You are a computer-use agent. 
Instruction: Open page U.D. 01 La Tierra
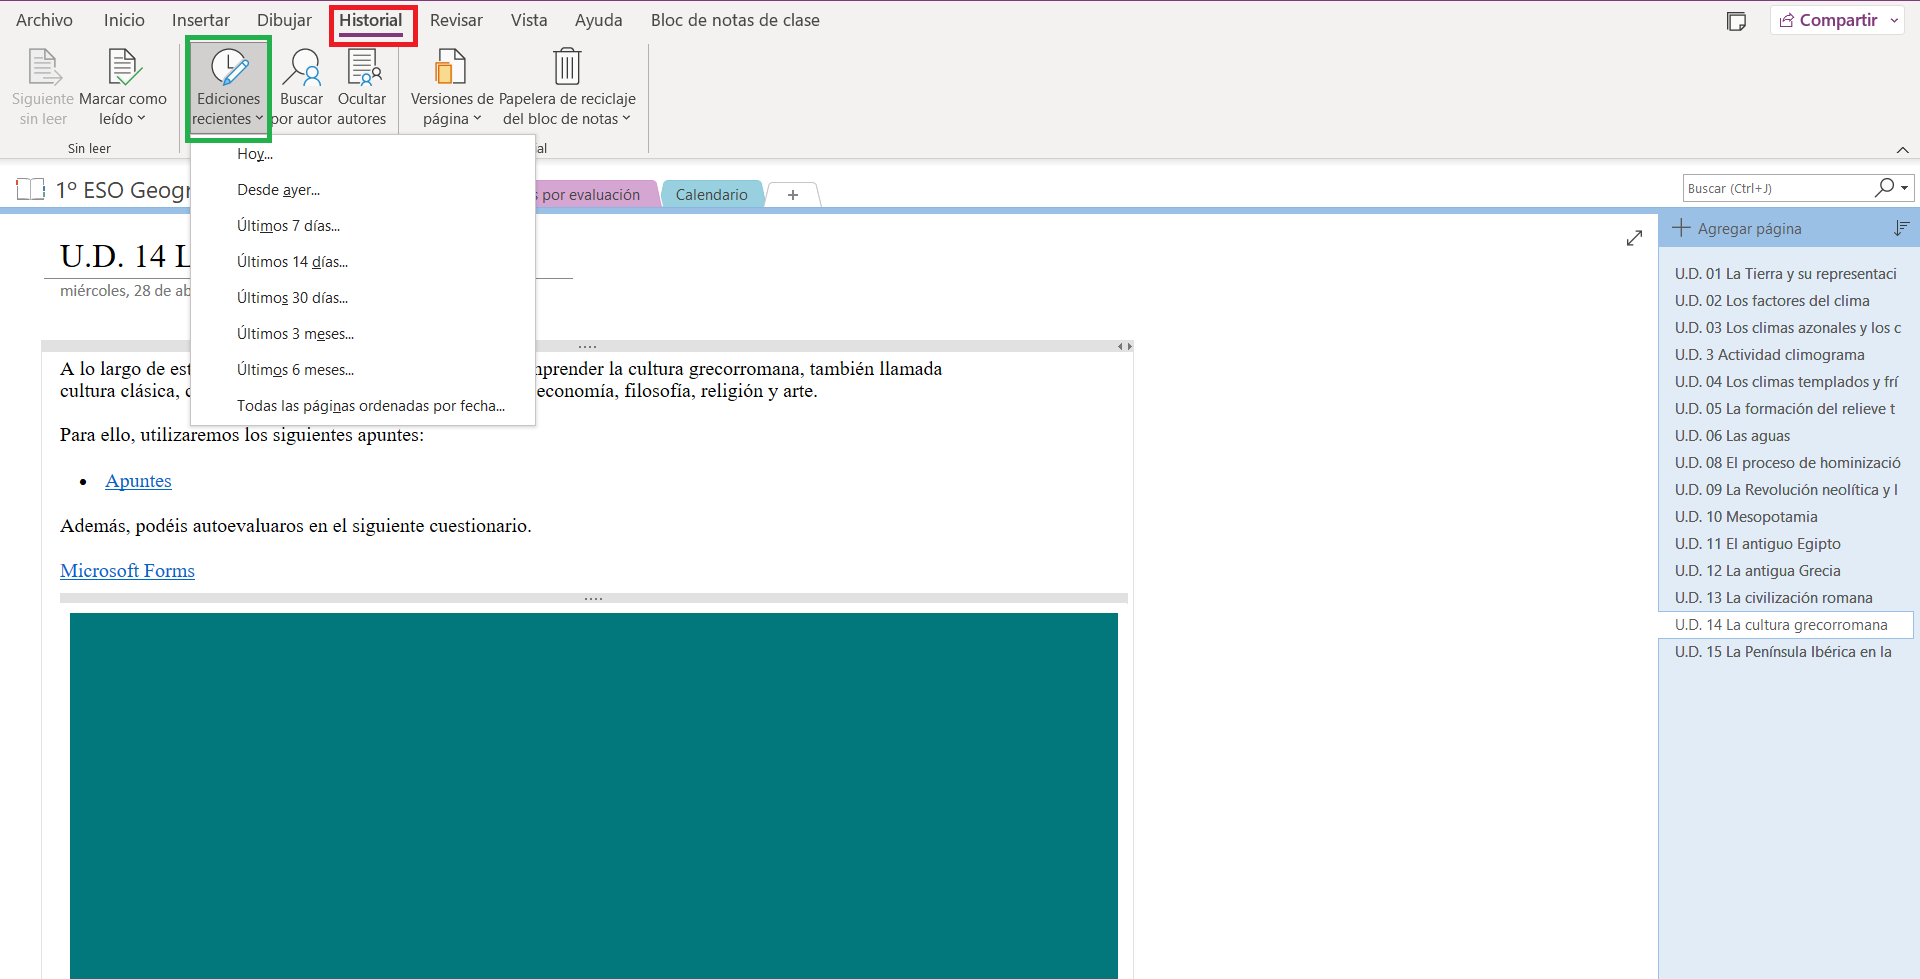tap(1786, 274)
